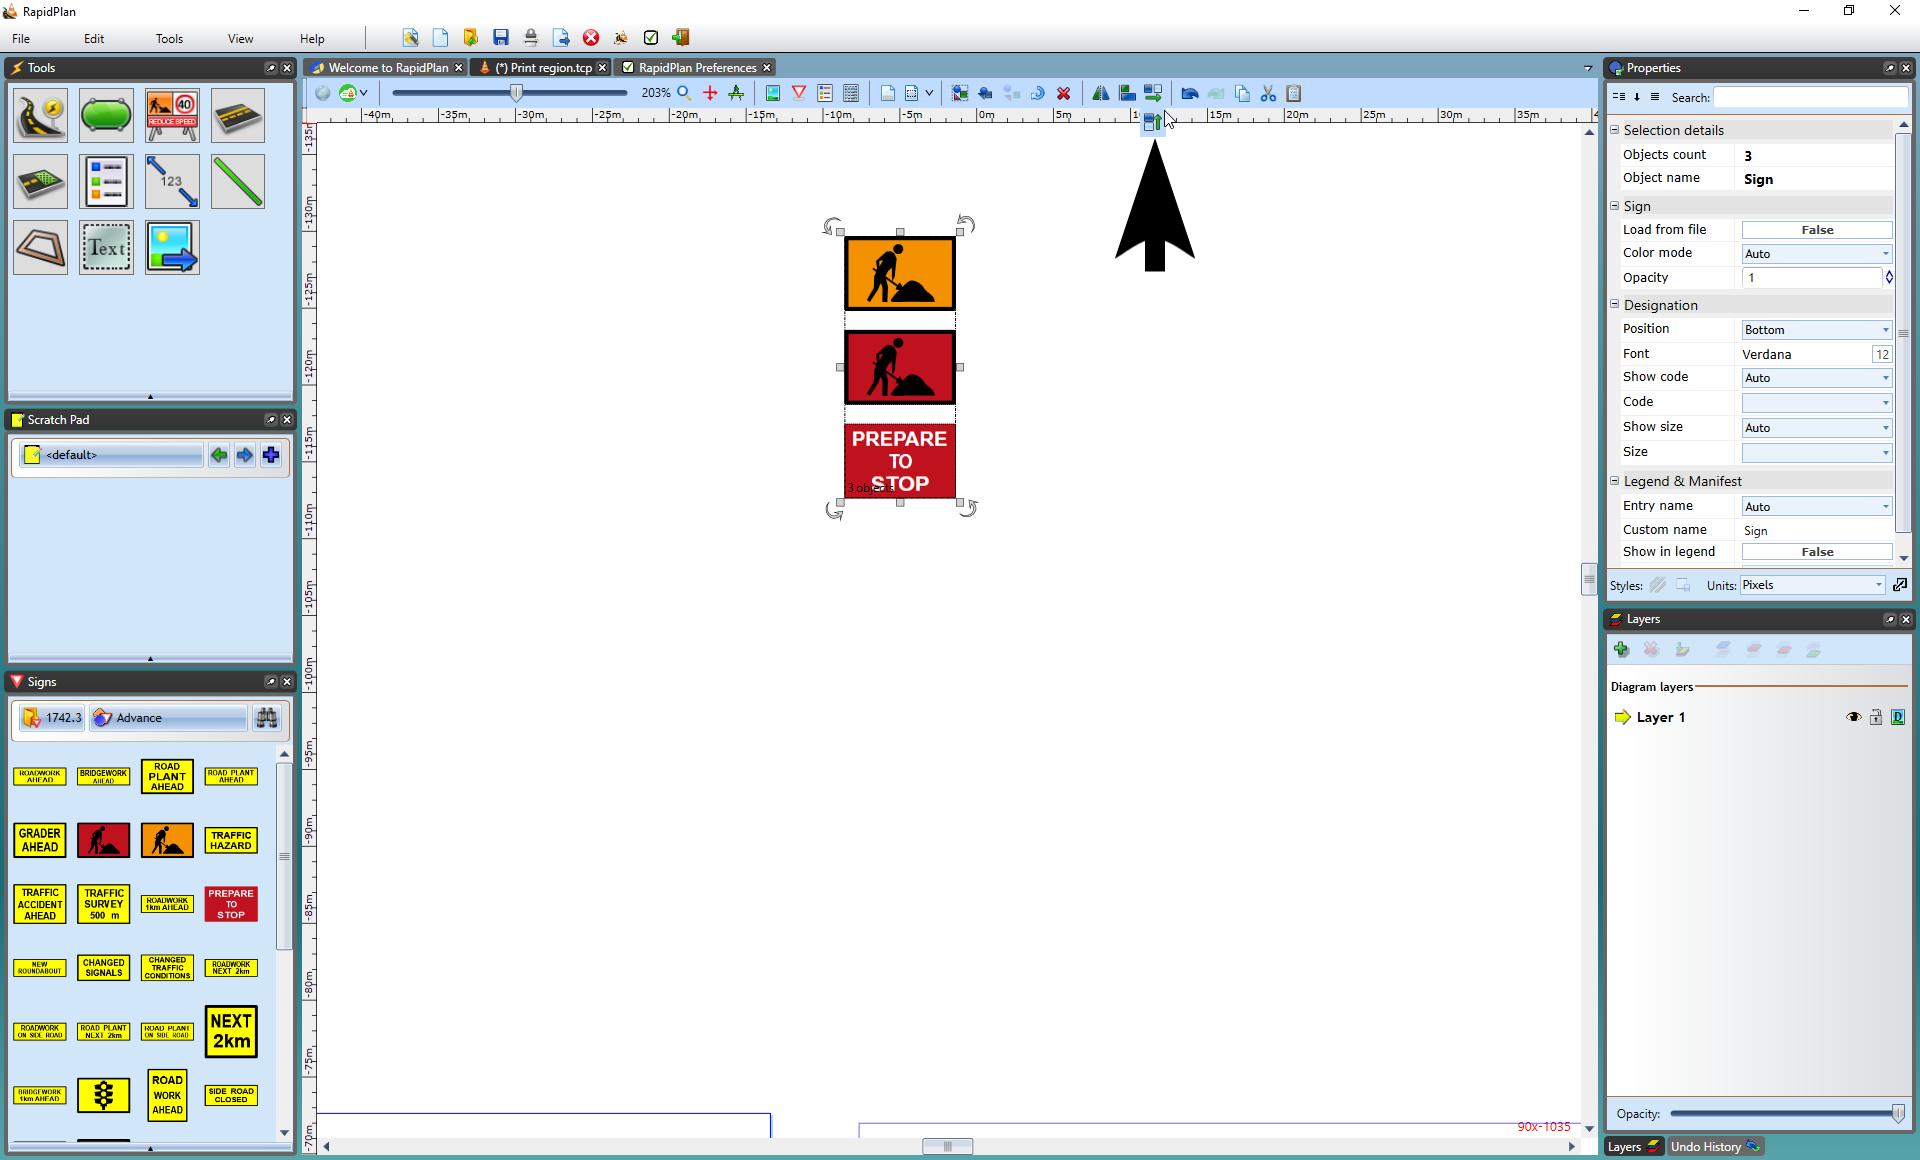Screen dimensions: 1920x1160
Task: Select the insert image tool
Action: (x=172, y=247)
